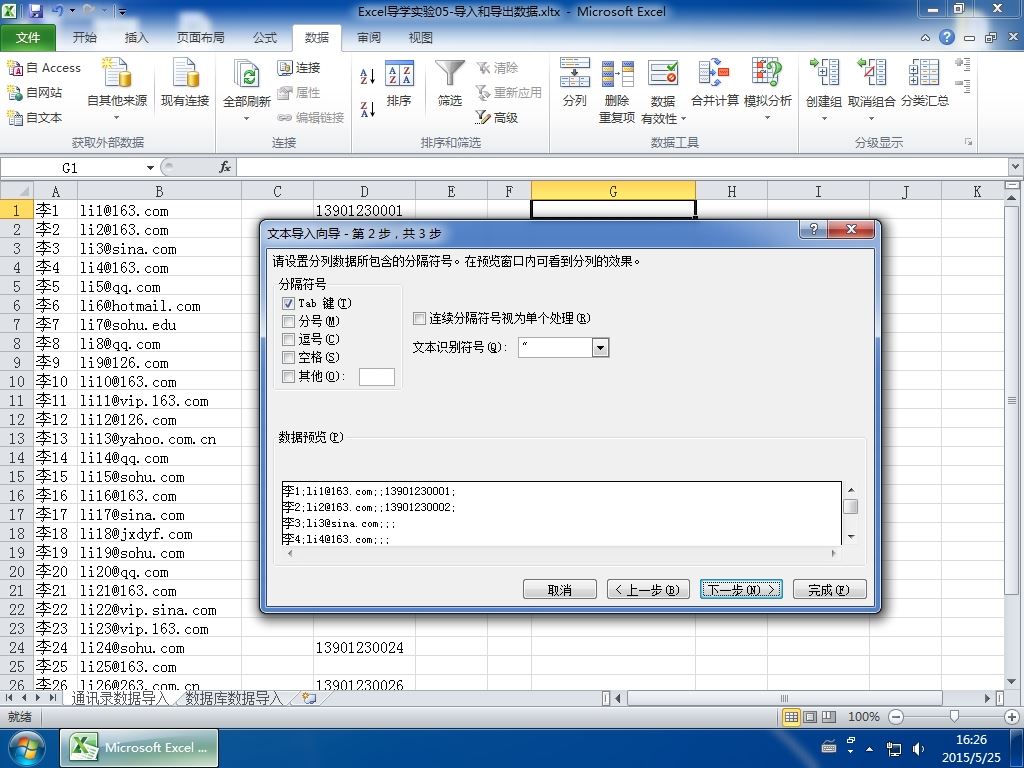Click the Refresh All (全部刷新) icon
The width and height of the screenshot is (1024, 768).
[247, 74]
